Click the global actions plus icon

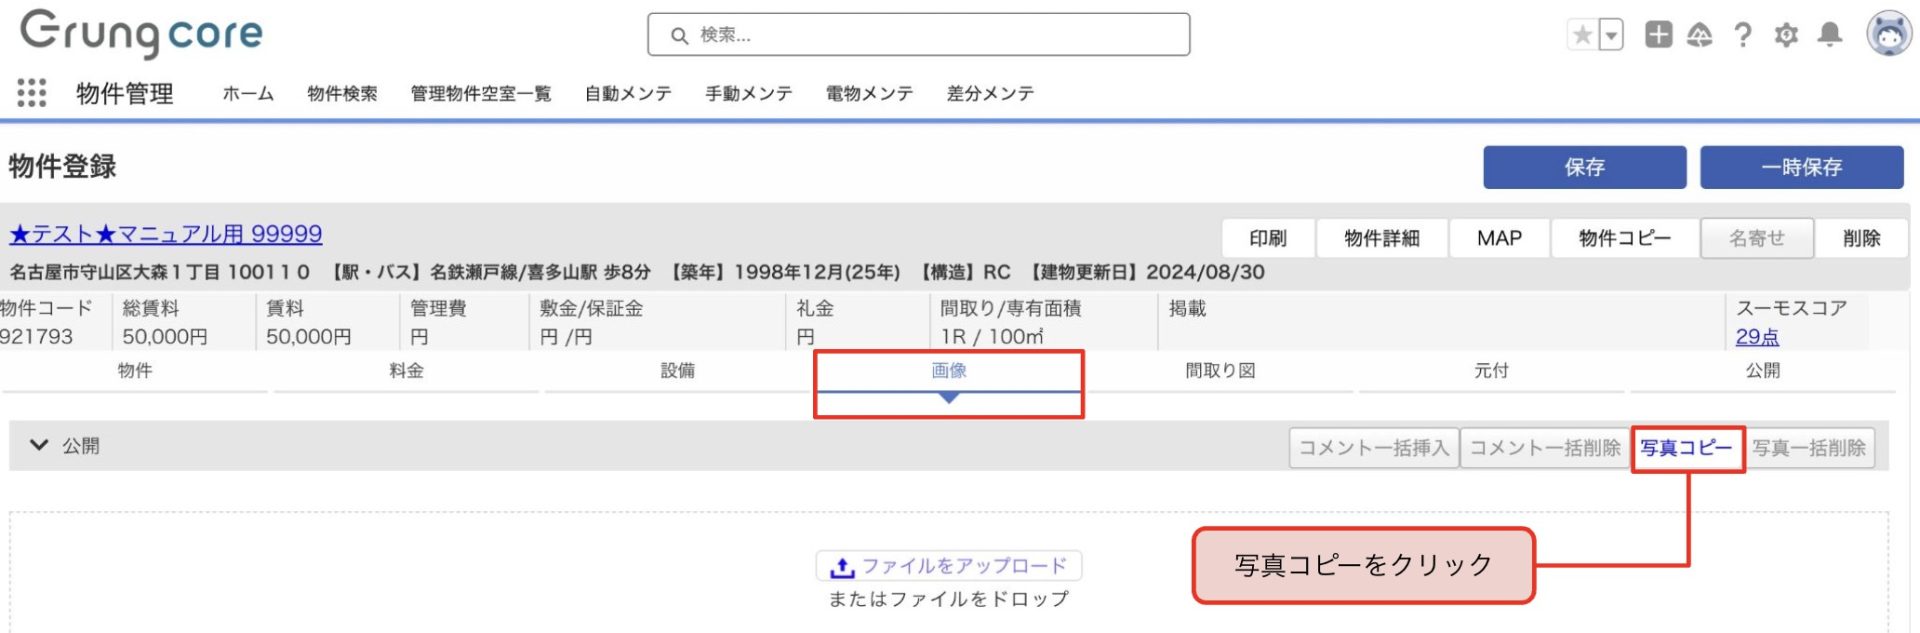click(x=1658, y=35)
